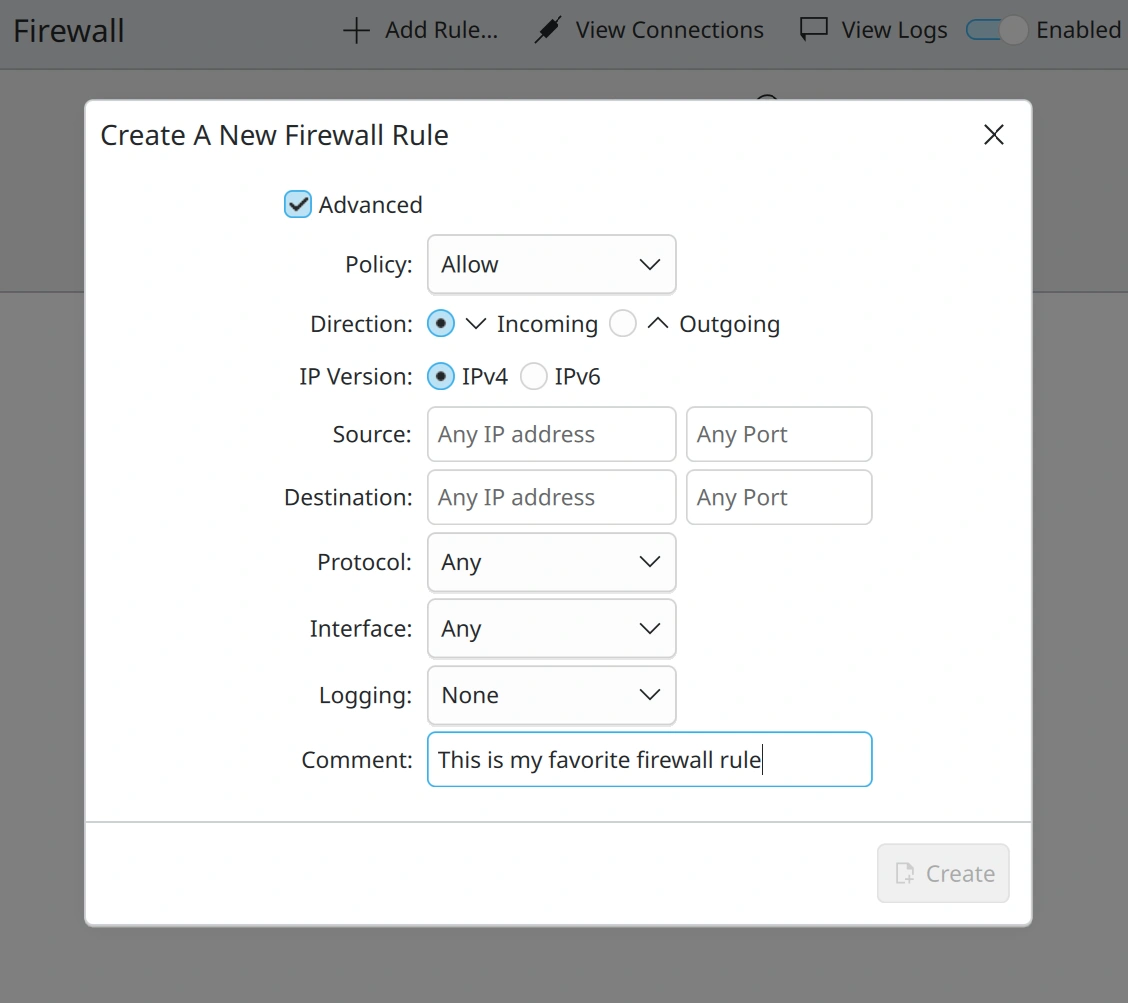Click the Enabled label text

point(1078,30)
